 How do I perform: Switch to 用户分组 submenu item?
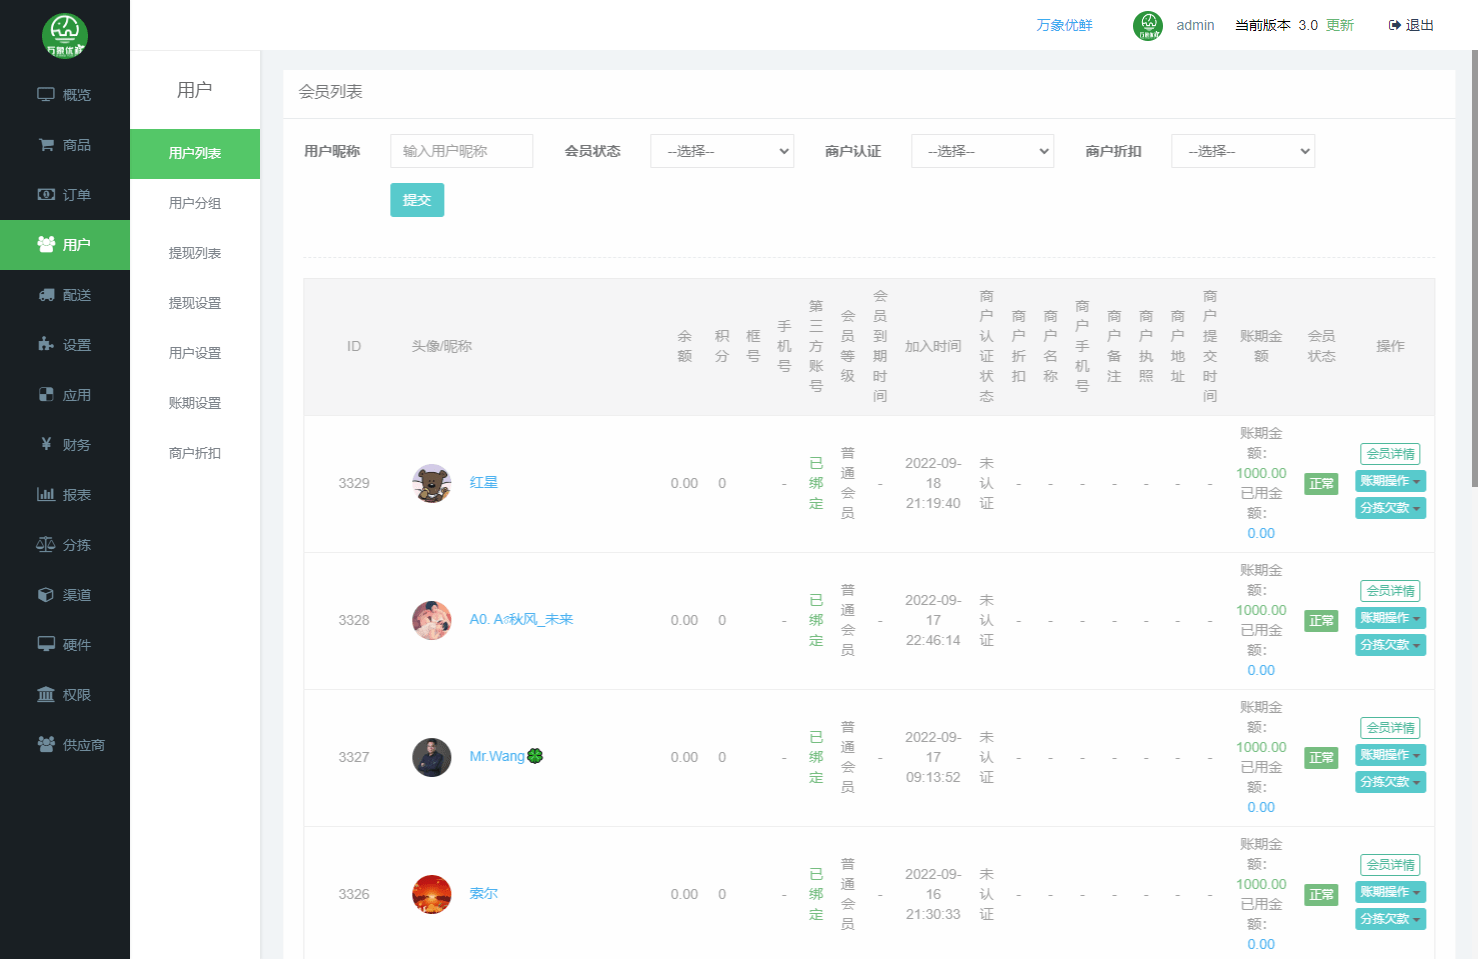[x=195, y=203]
